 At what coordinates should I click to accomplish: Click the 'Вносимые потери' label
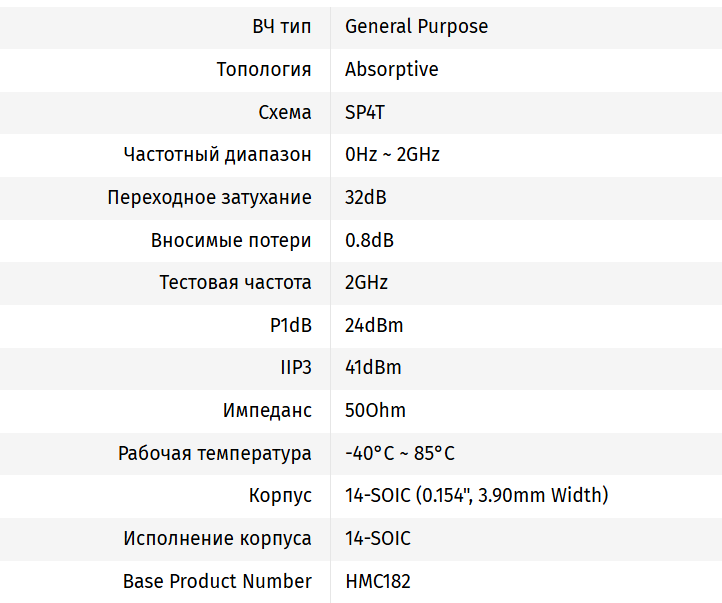(x=231, y=241)
